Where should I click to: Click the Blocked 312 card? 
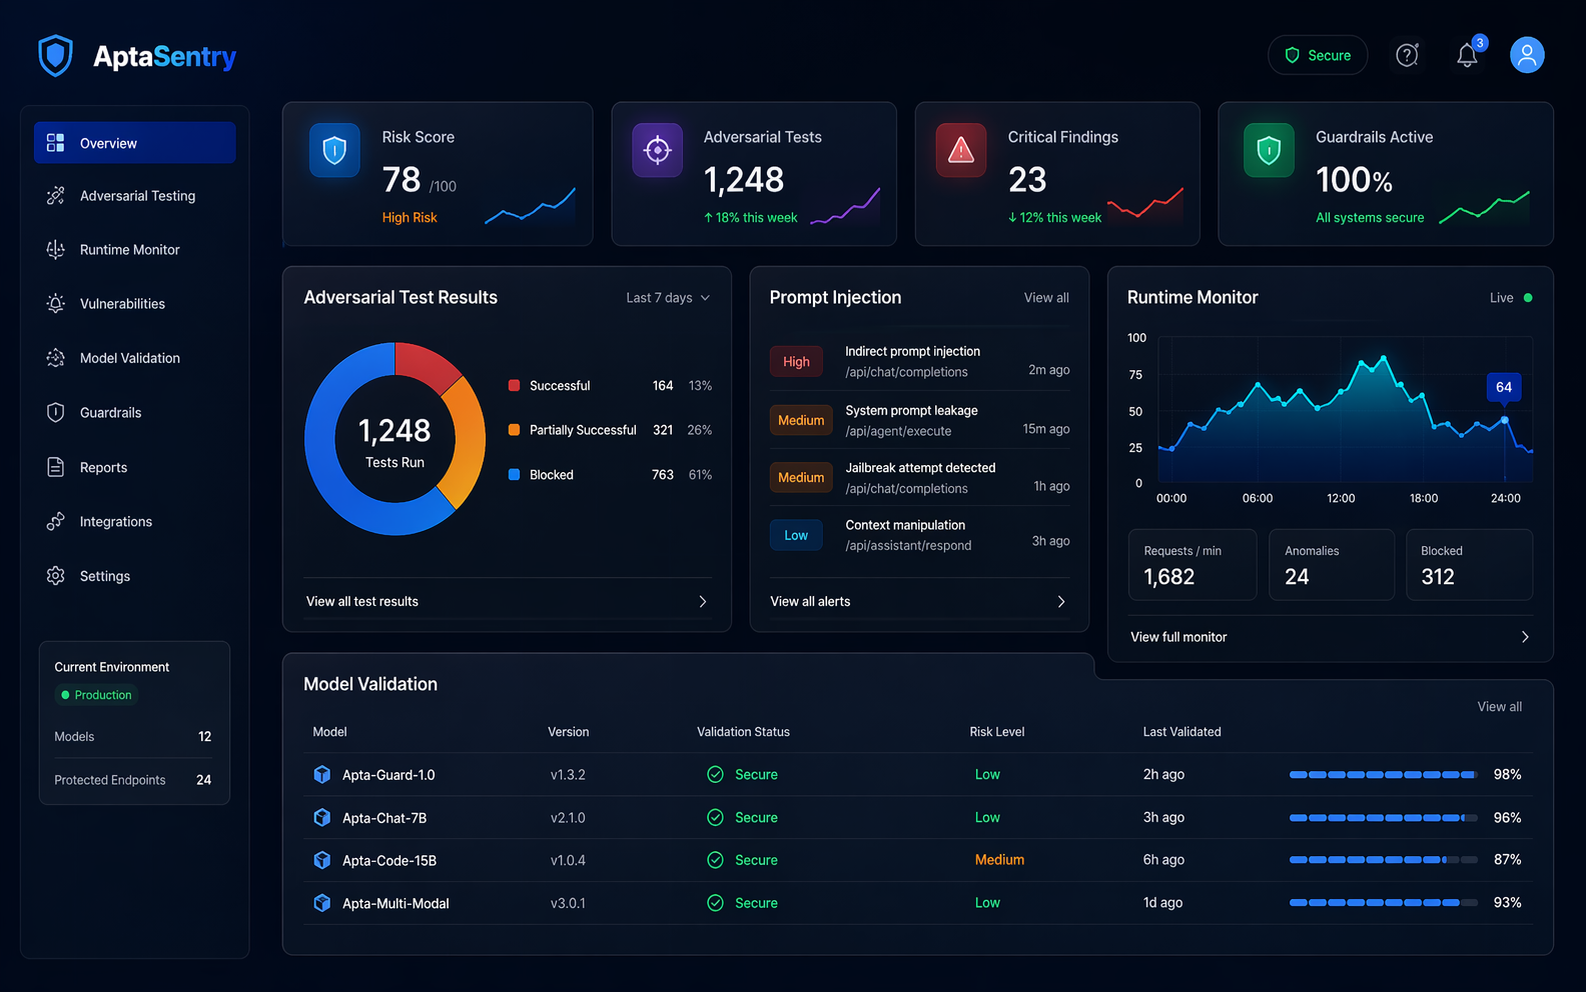pyautogui.click(x=1469, y=565)
